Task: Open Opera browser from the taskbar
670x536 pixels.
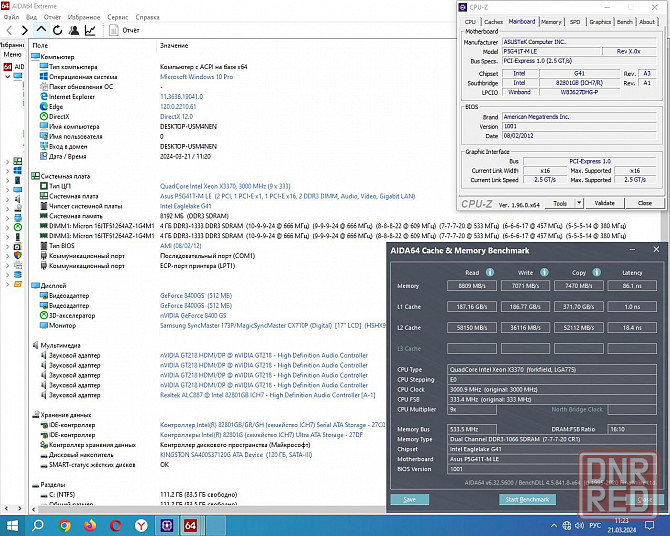Action: pyautogui.click(x=115, y=524)
